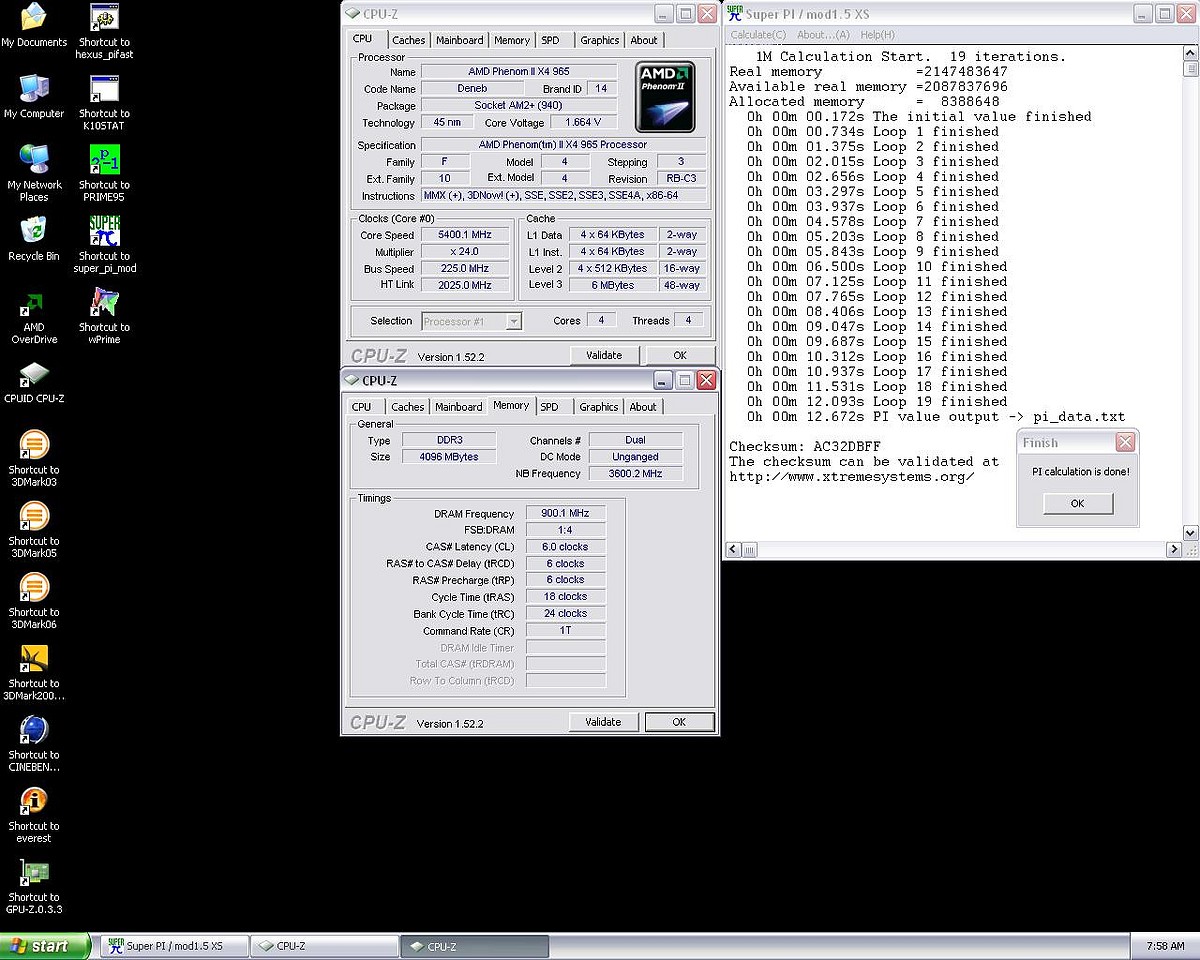Switch to Mainboard tab in upper CPU-Z
This screenshot has height=960, width=1200.
click(x=460, y=40)
